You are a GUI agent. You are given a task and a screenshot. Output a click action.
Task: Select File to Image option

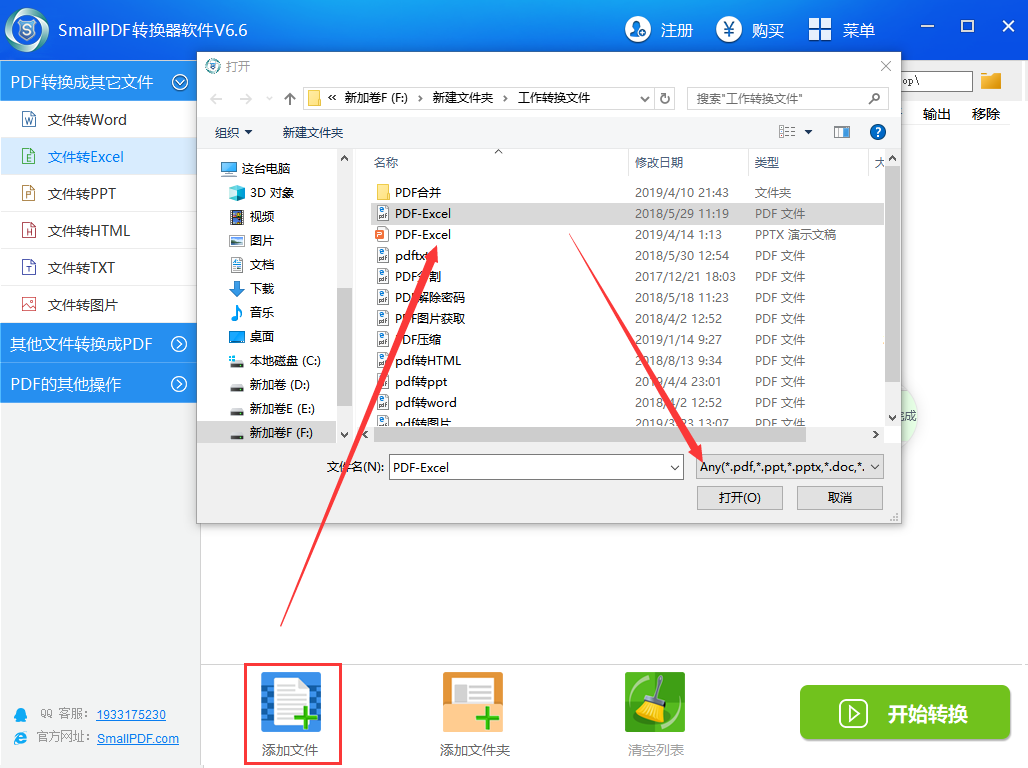98,305
